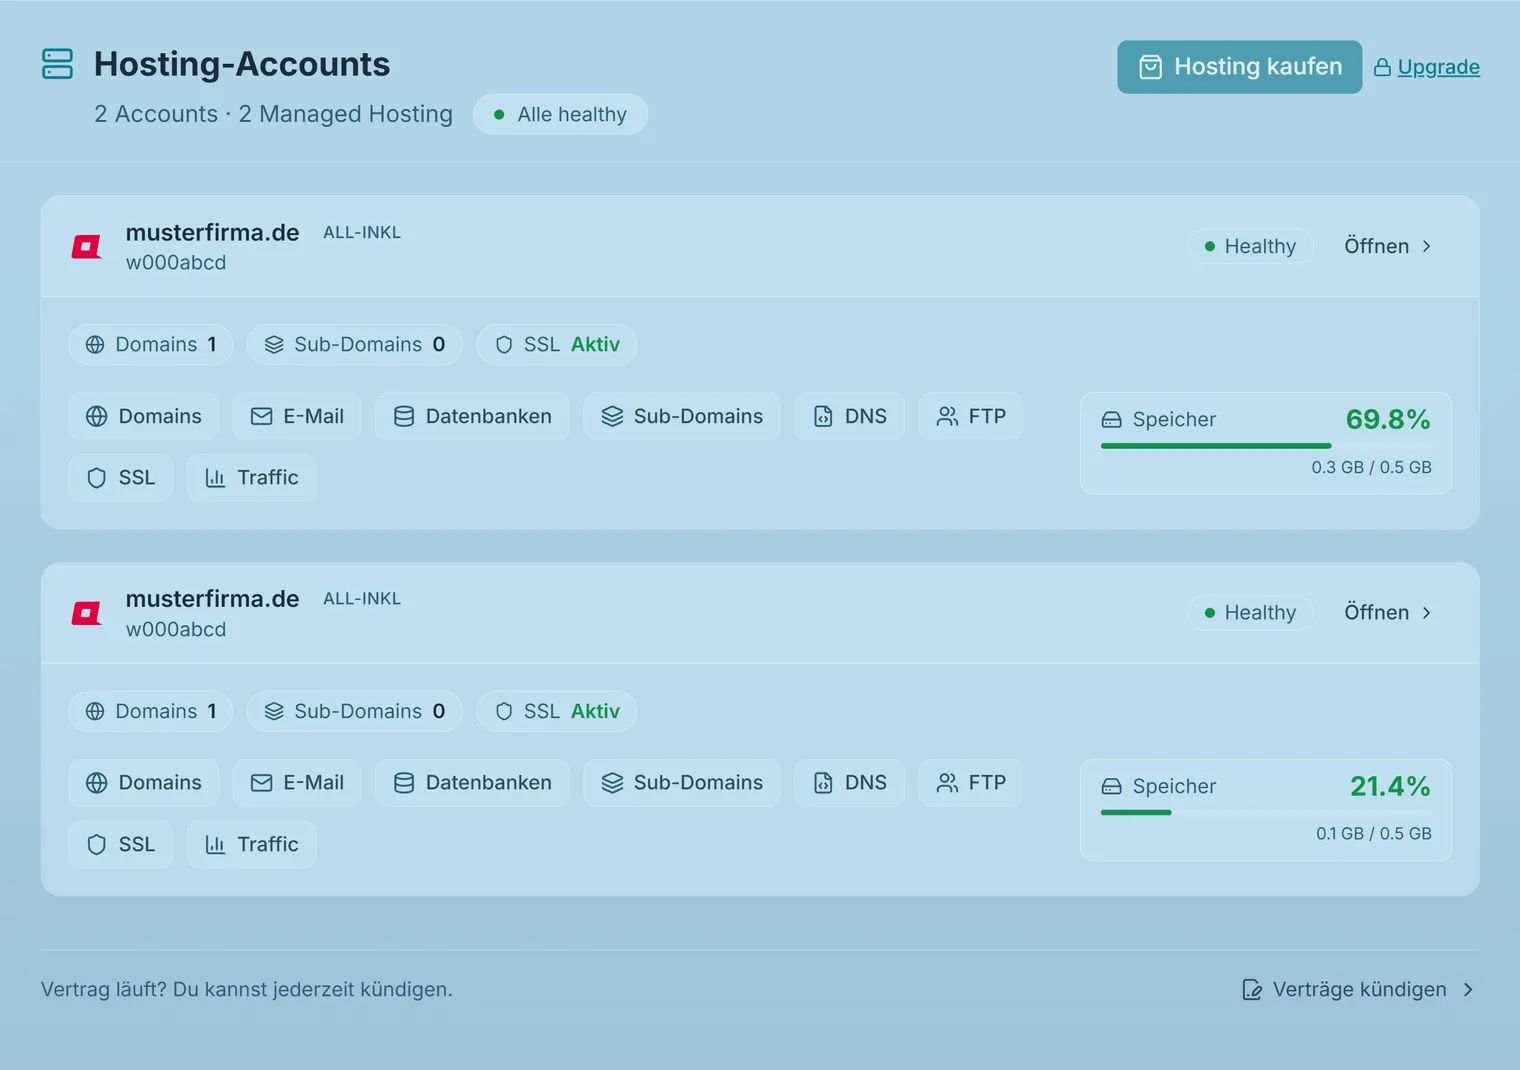Click Healthy badge on second account

coord(1250,613)
